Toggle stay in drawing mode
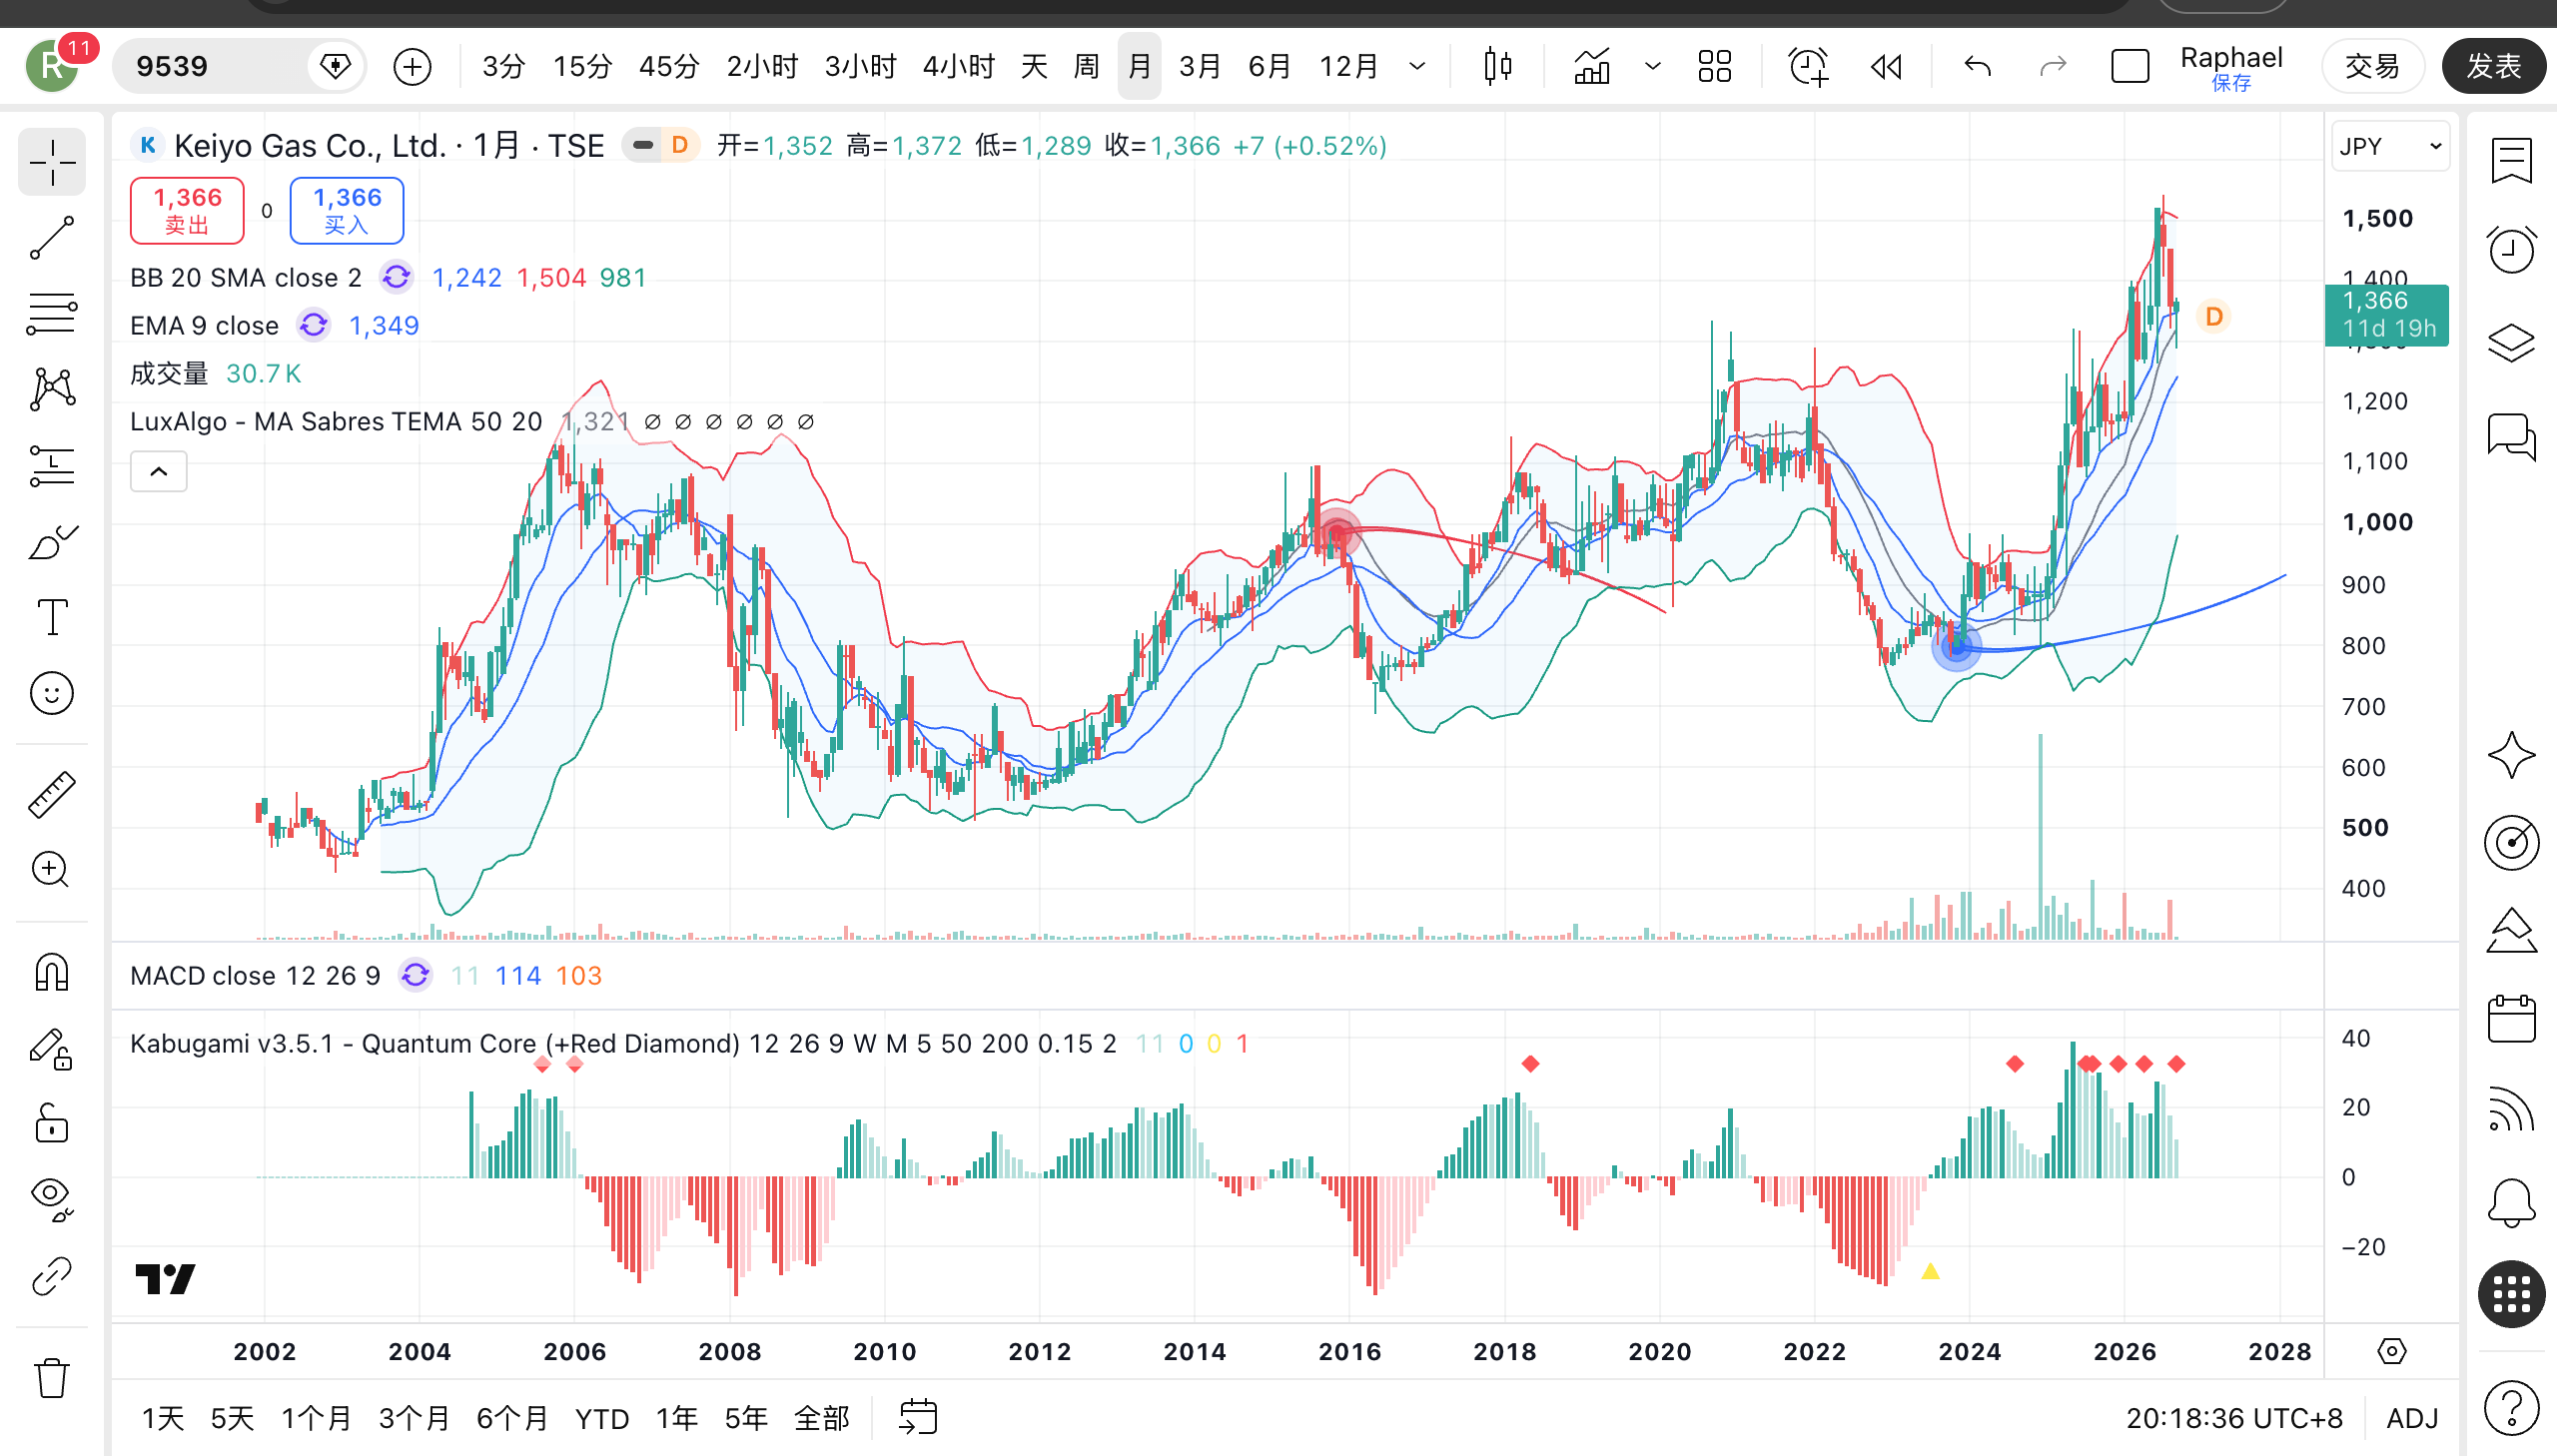Image resolution: width=2557 pixels, height=1456 pixels. point(52,1048)
